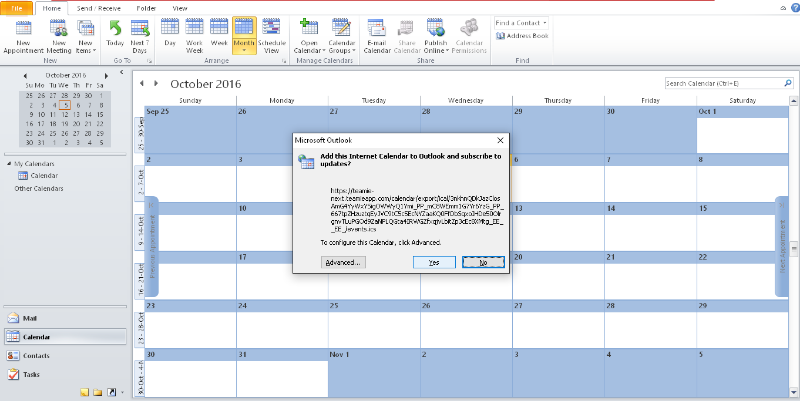Switch to Schedule View
The width and height of the screenshot is (800, 401).
coord(271,36)
